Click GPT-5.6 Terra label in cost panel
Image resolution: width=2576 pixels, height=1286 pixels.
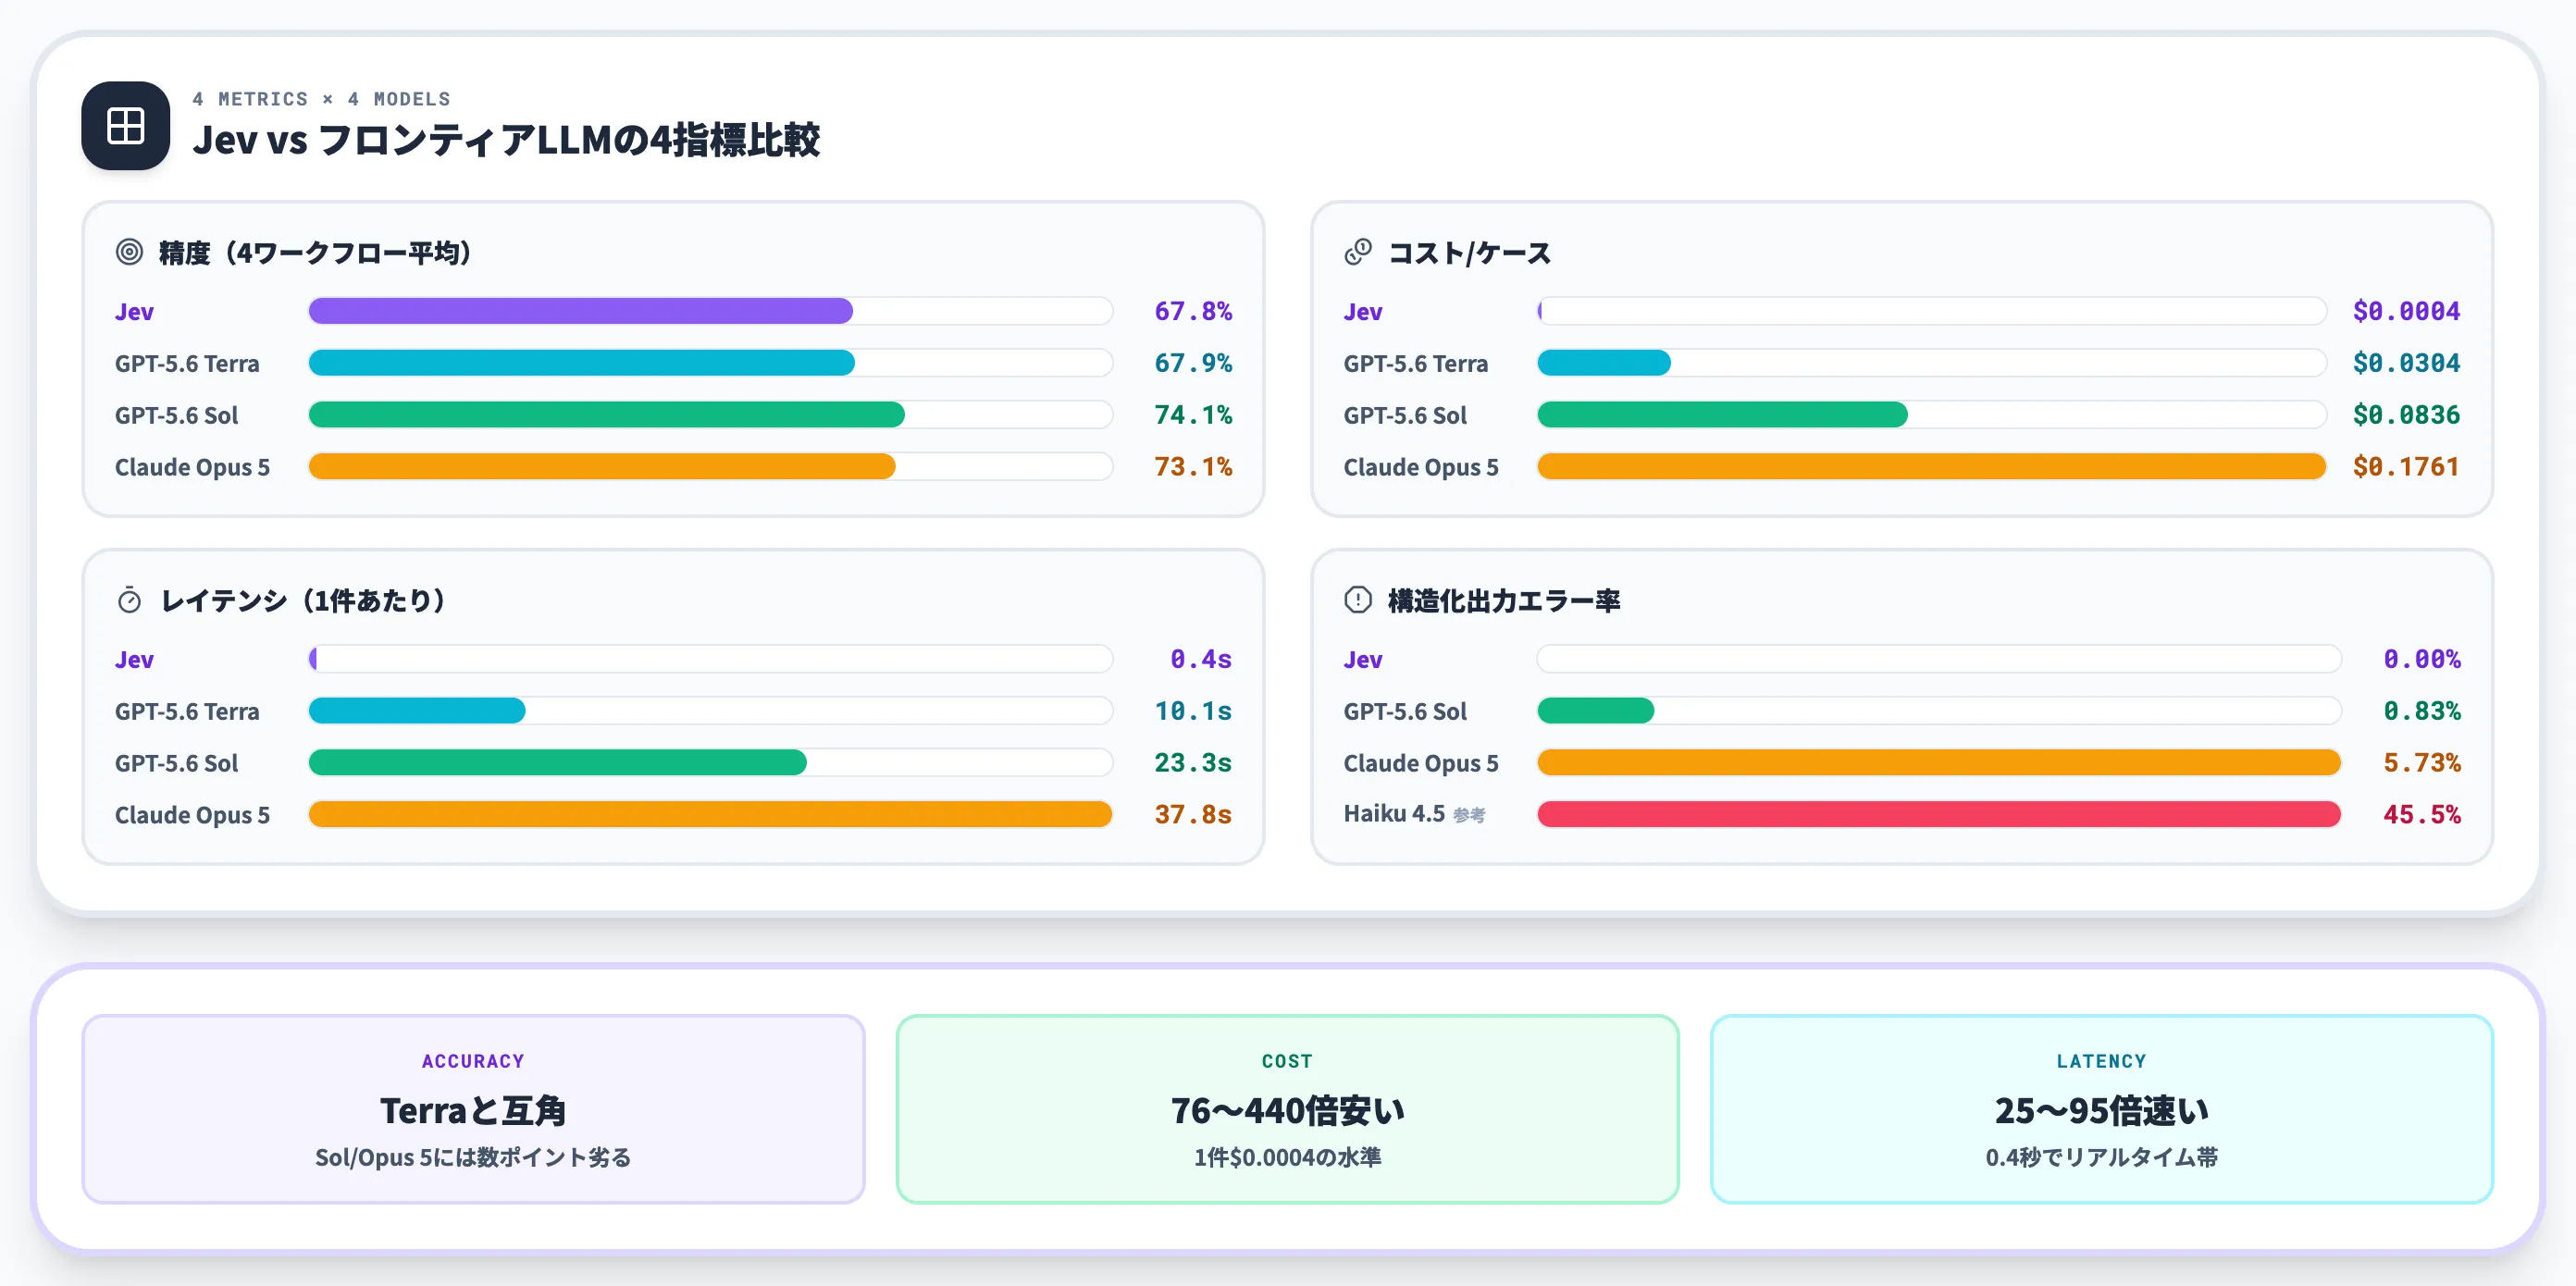tap(1415, 363)
